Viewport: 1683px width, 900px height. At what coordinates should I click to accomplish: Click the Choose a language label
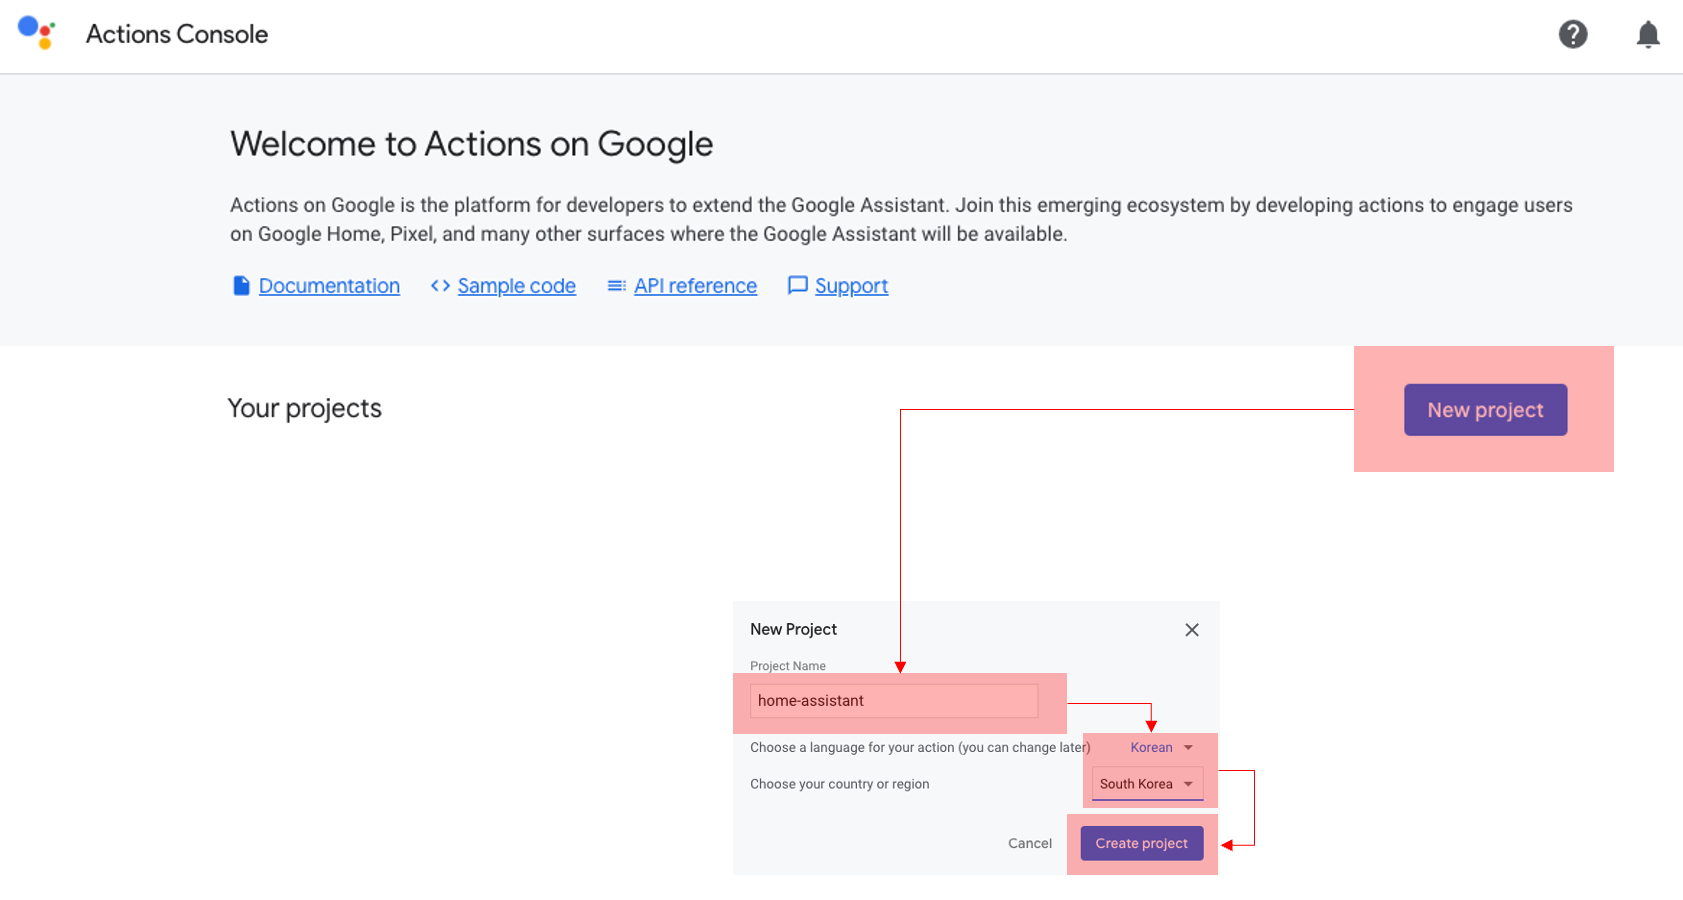point(920,748)
